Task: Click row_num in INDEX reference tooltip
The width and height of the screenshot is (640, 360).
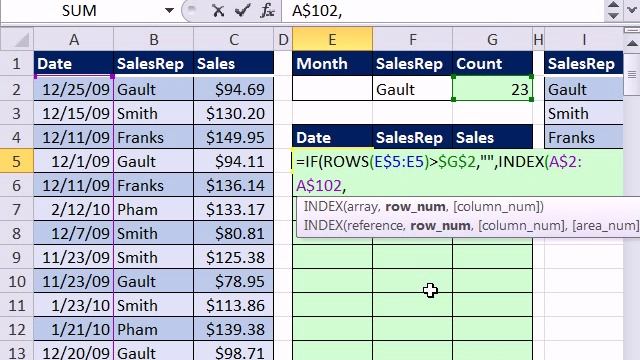Action: (440, 225)
